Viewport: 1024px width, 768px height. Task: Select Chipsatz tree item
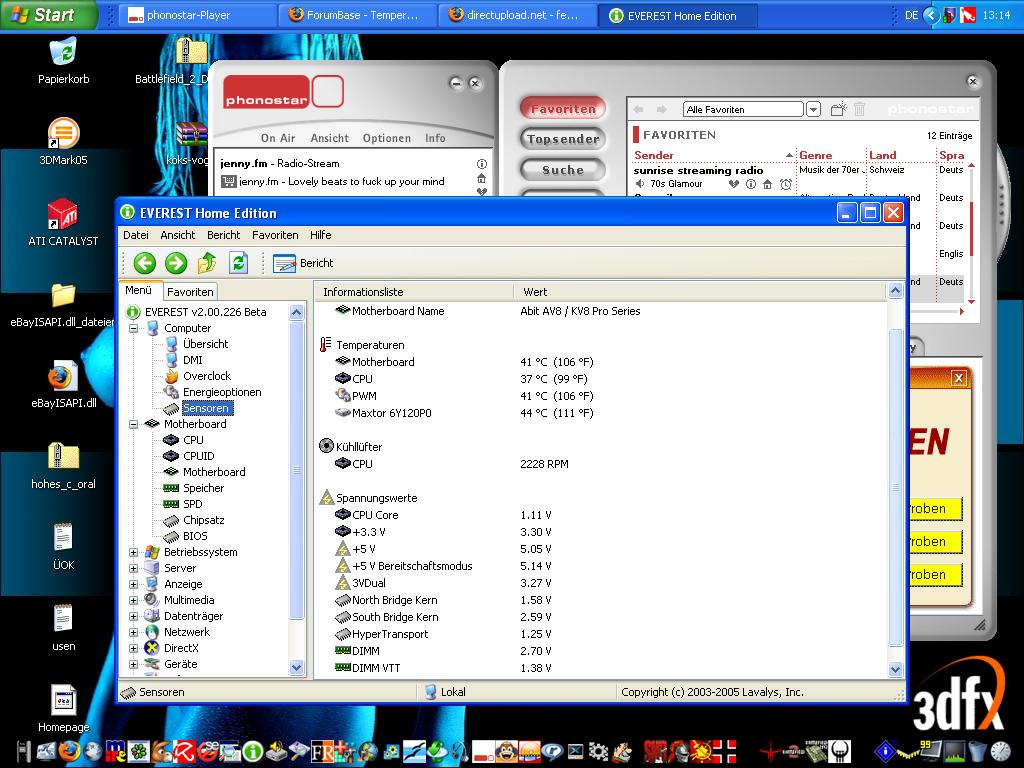[204, 520]
